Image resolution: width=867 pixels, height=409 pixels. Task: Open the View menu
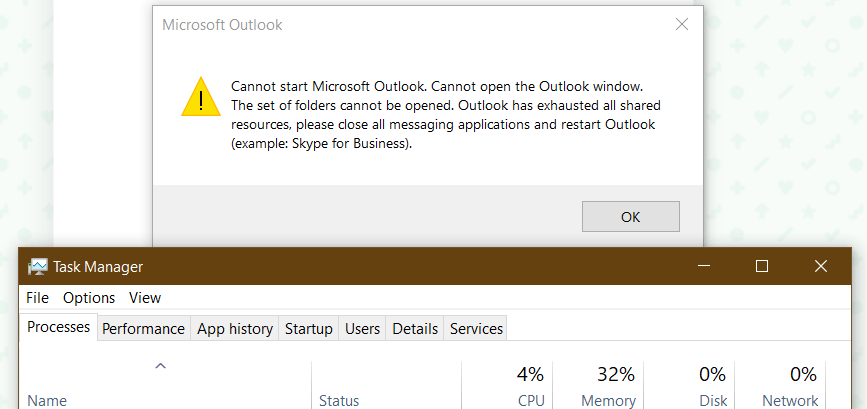coord(145,297)
